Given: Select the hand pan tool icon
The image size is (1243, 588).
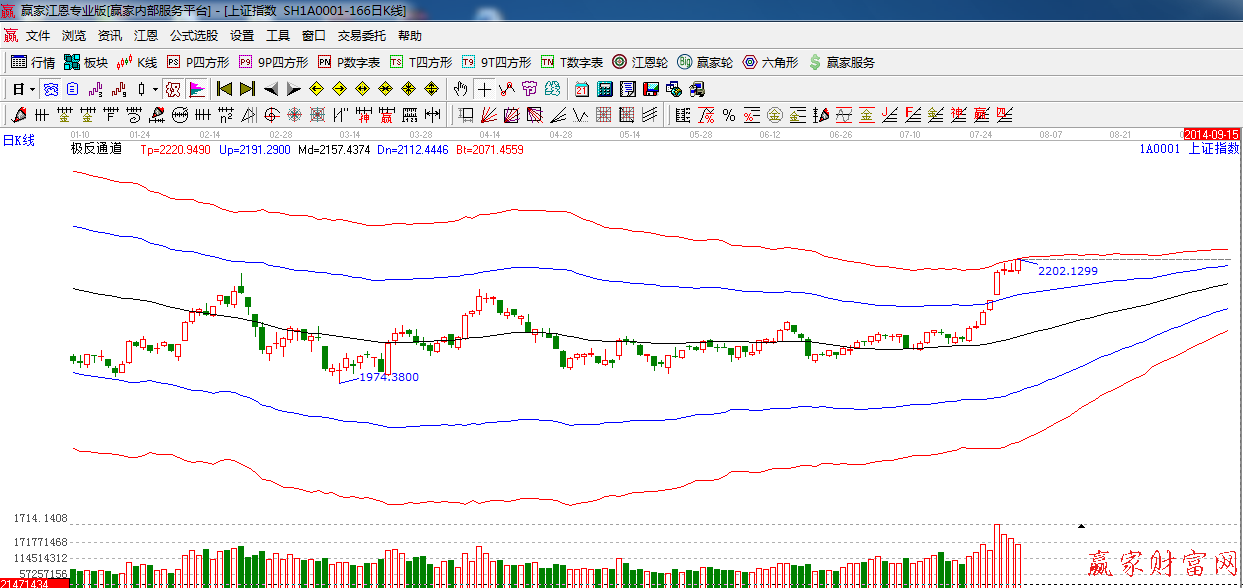Looking at the screenshot, I should click(x=460, y=89).
